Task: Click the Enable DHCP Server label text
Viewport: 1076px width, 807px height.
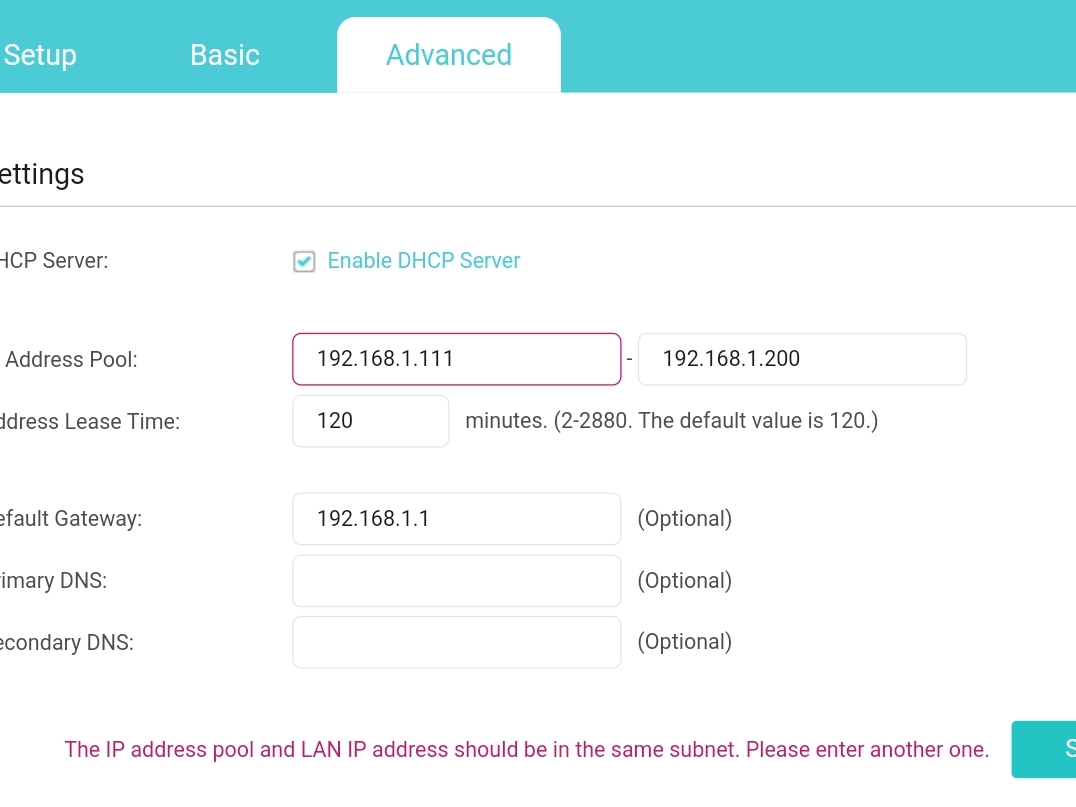Action: [424, 261]
